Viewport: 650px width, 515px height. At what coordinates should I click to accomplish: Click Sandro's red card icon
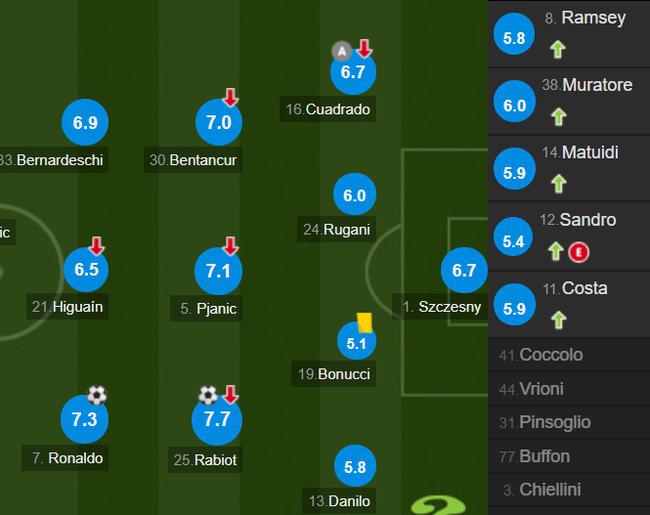(579, 252)
